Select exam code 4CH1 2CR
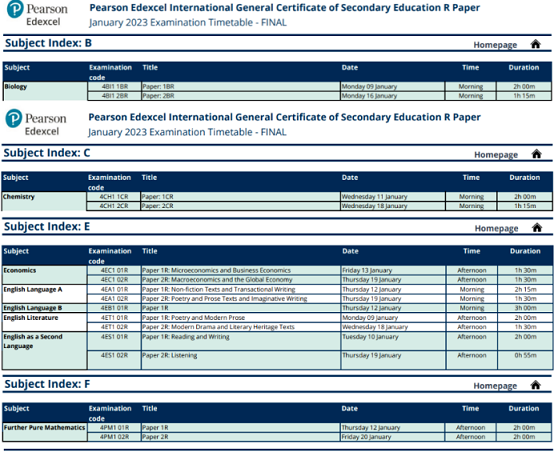Image resolution: width=554 pixels, height=452 pixels. point(114,206)
